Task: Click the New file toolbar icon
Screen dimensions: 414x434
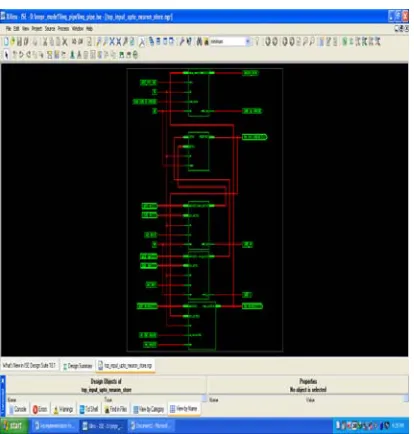Action: coord(6,42)
